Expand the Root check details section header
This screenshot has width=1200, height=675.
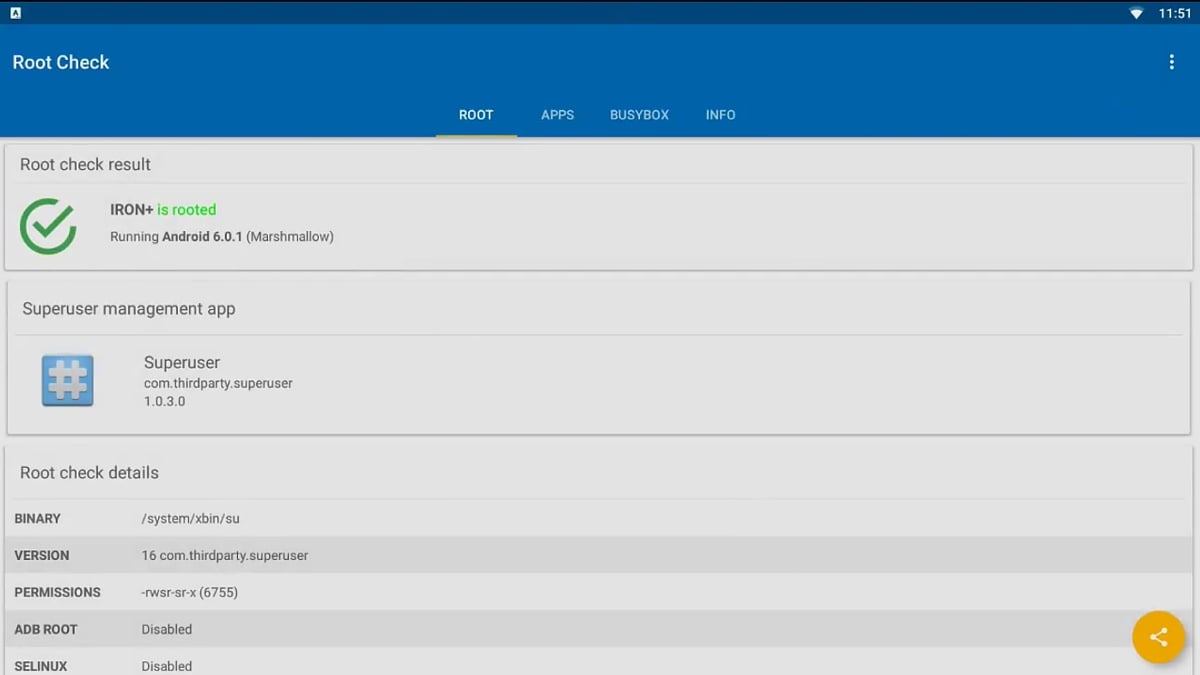click(x=89, y=472)
